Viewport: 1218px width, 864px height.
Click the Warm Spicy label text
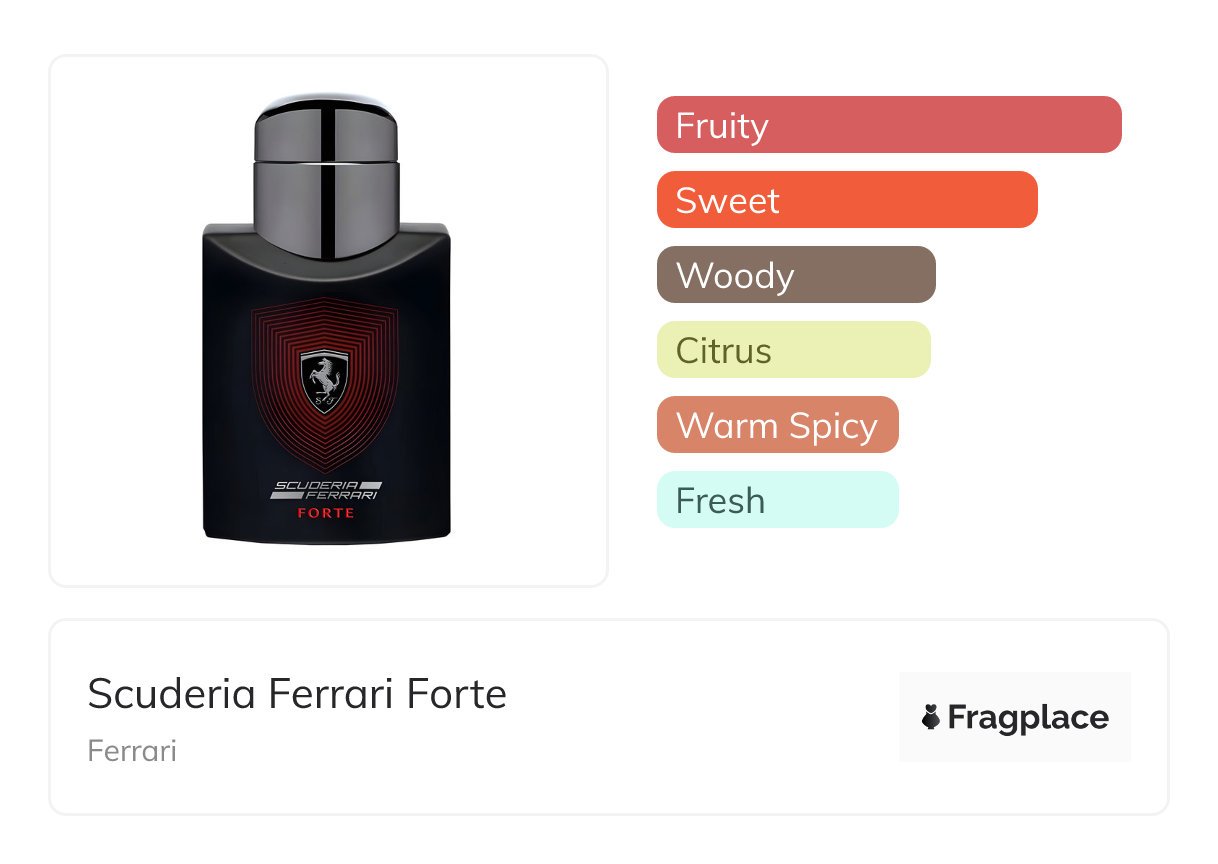click(x=777, y=426)
